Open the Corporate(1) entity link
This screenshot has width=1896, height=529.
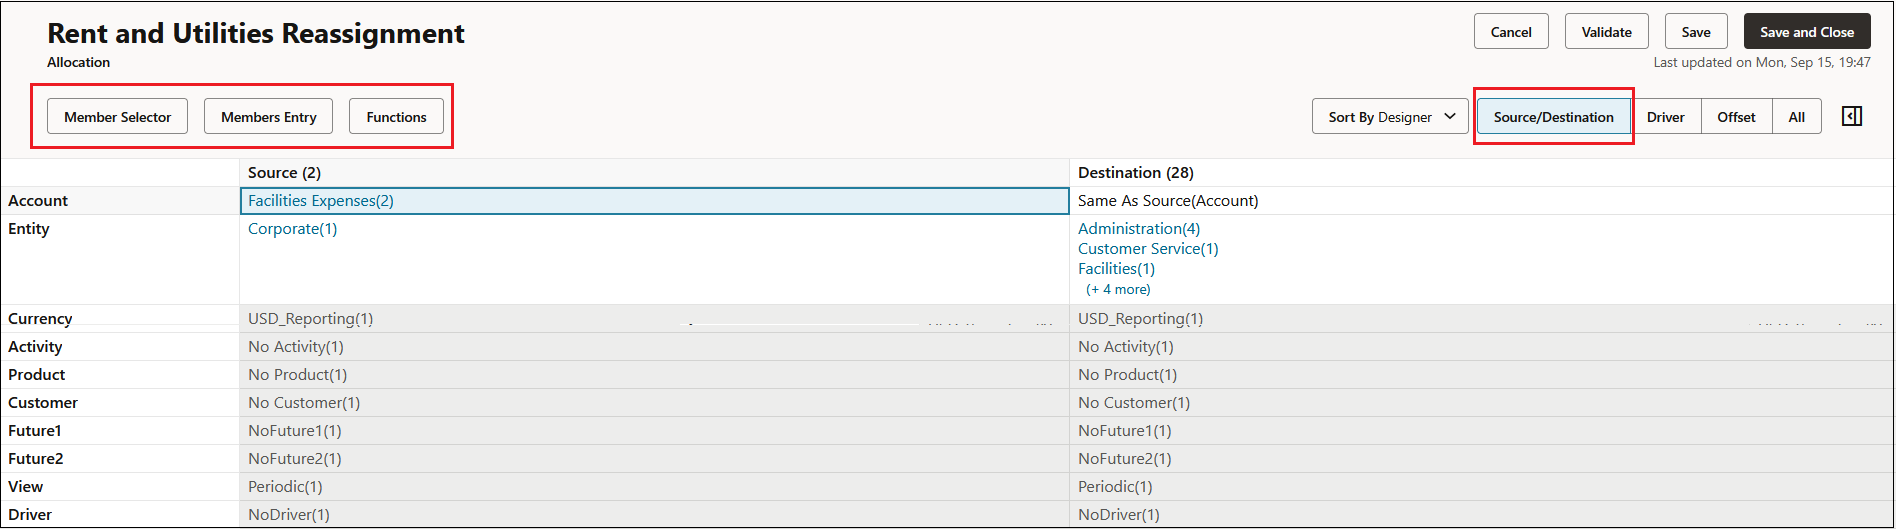point(292,229)
